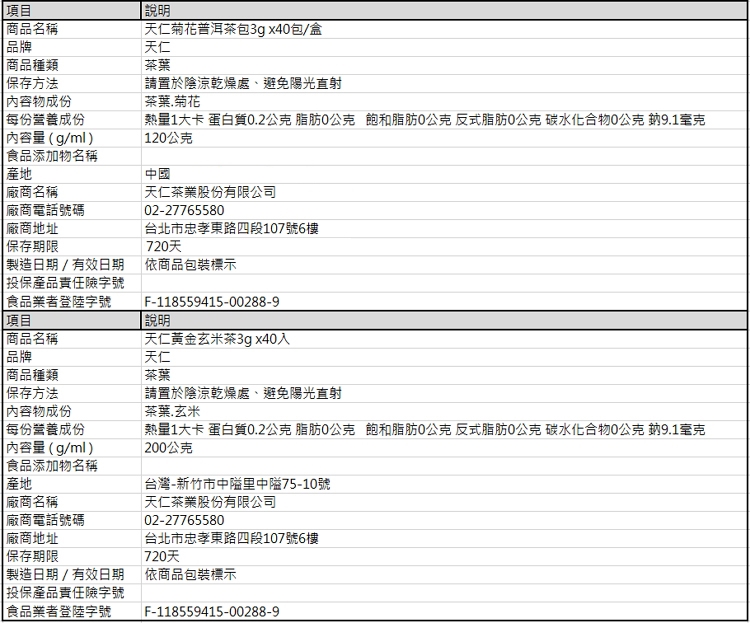The height and width of the screenshot is (623, 750).
Task: Click the second table's 說明 header cell
Action: (x=158, y=320)
